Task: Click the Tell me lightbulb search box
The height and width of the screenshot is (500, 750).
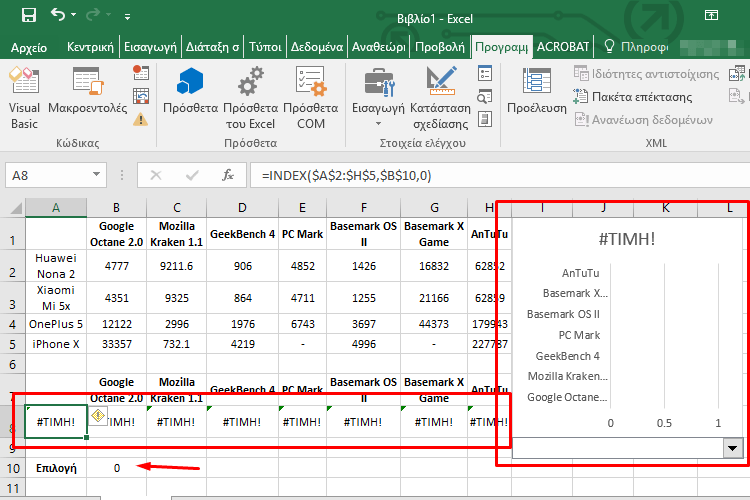Action: click(x=638, y=47)
